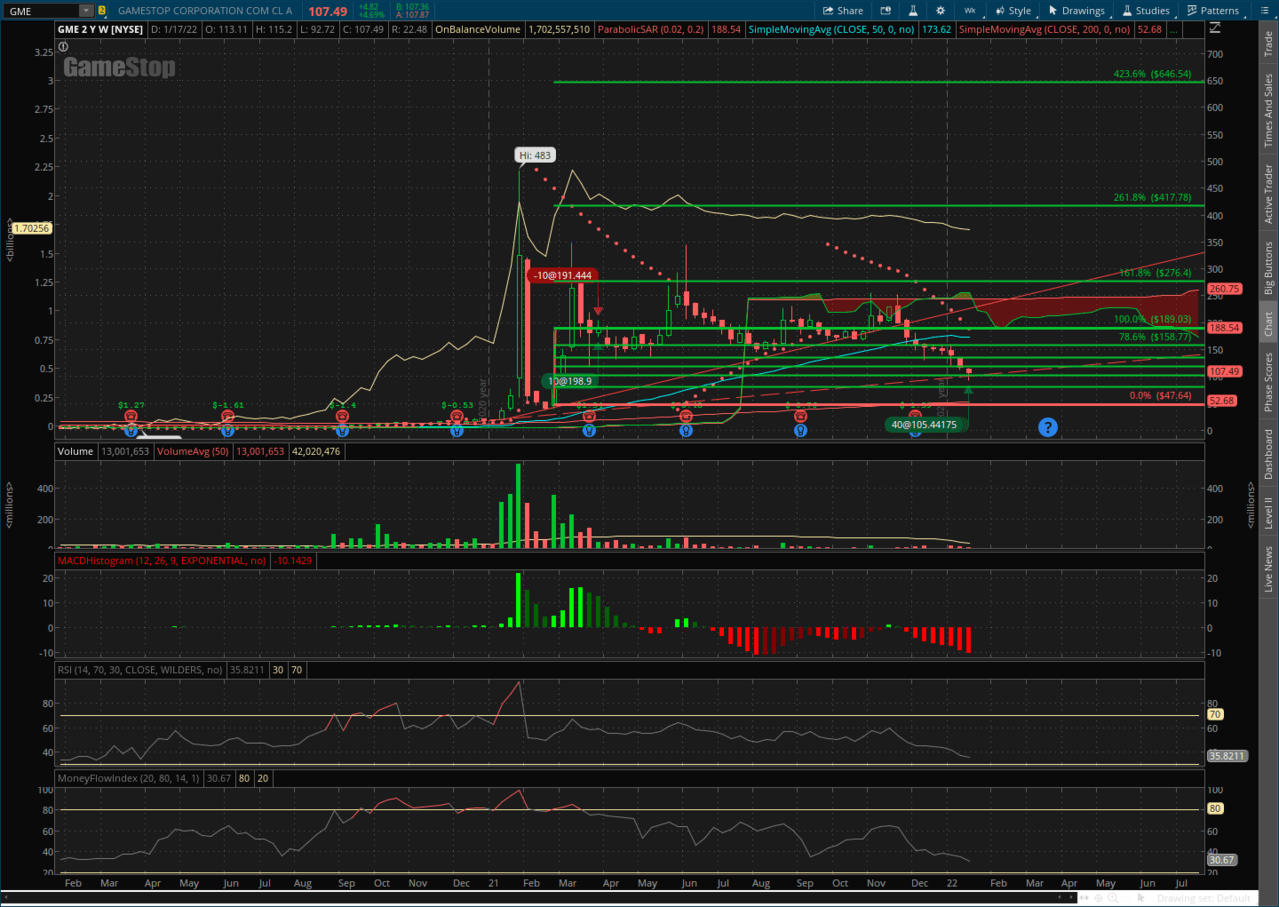Viewport: 1279px width, 907px height.
Task: Open the Live News sidebar tab
Action: [x=1269, y=570]
